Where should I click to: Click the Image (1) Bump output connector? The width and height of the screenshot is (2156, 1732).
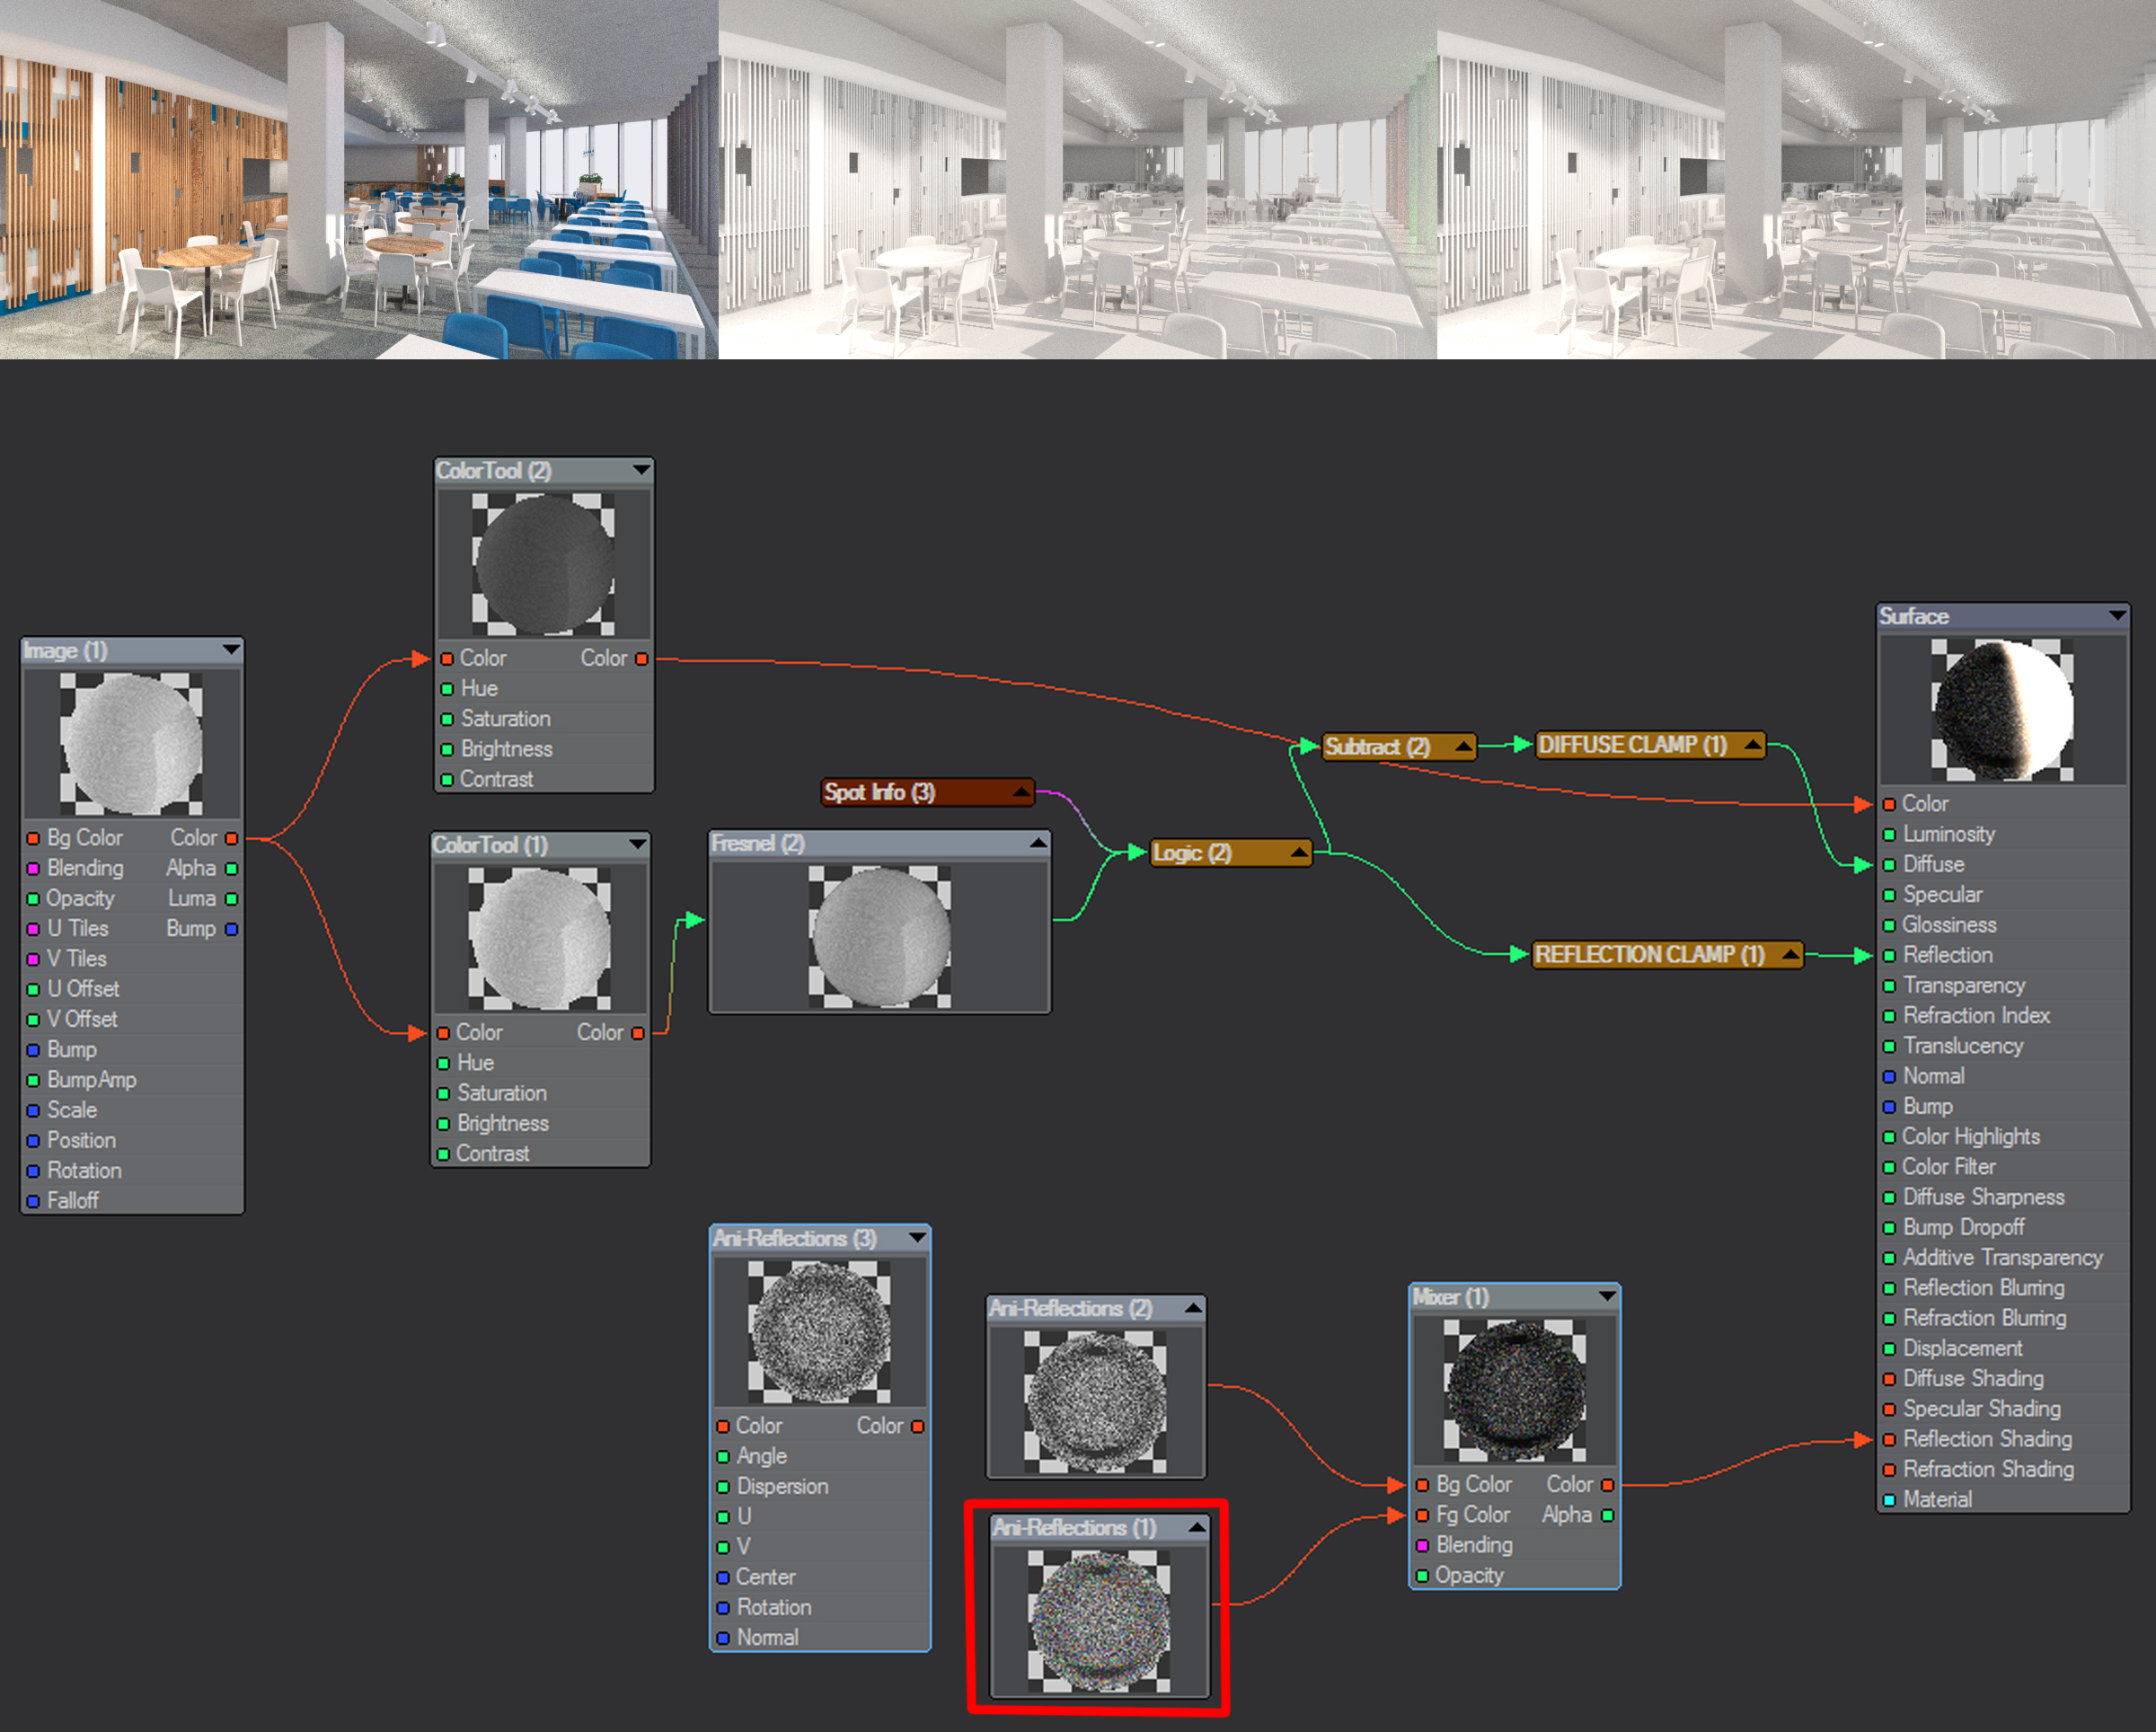point(232,929)
